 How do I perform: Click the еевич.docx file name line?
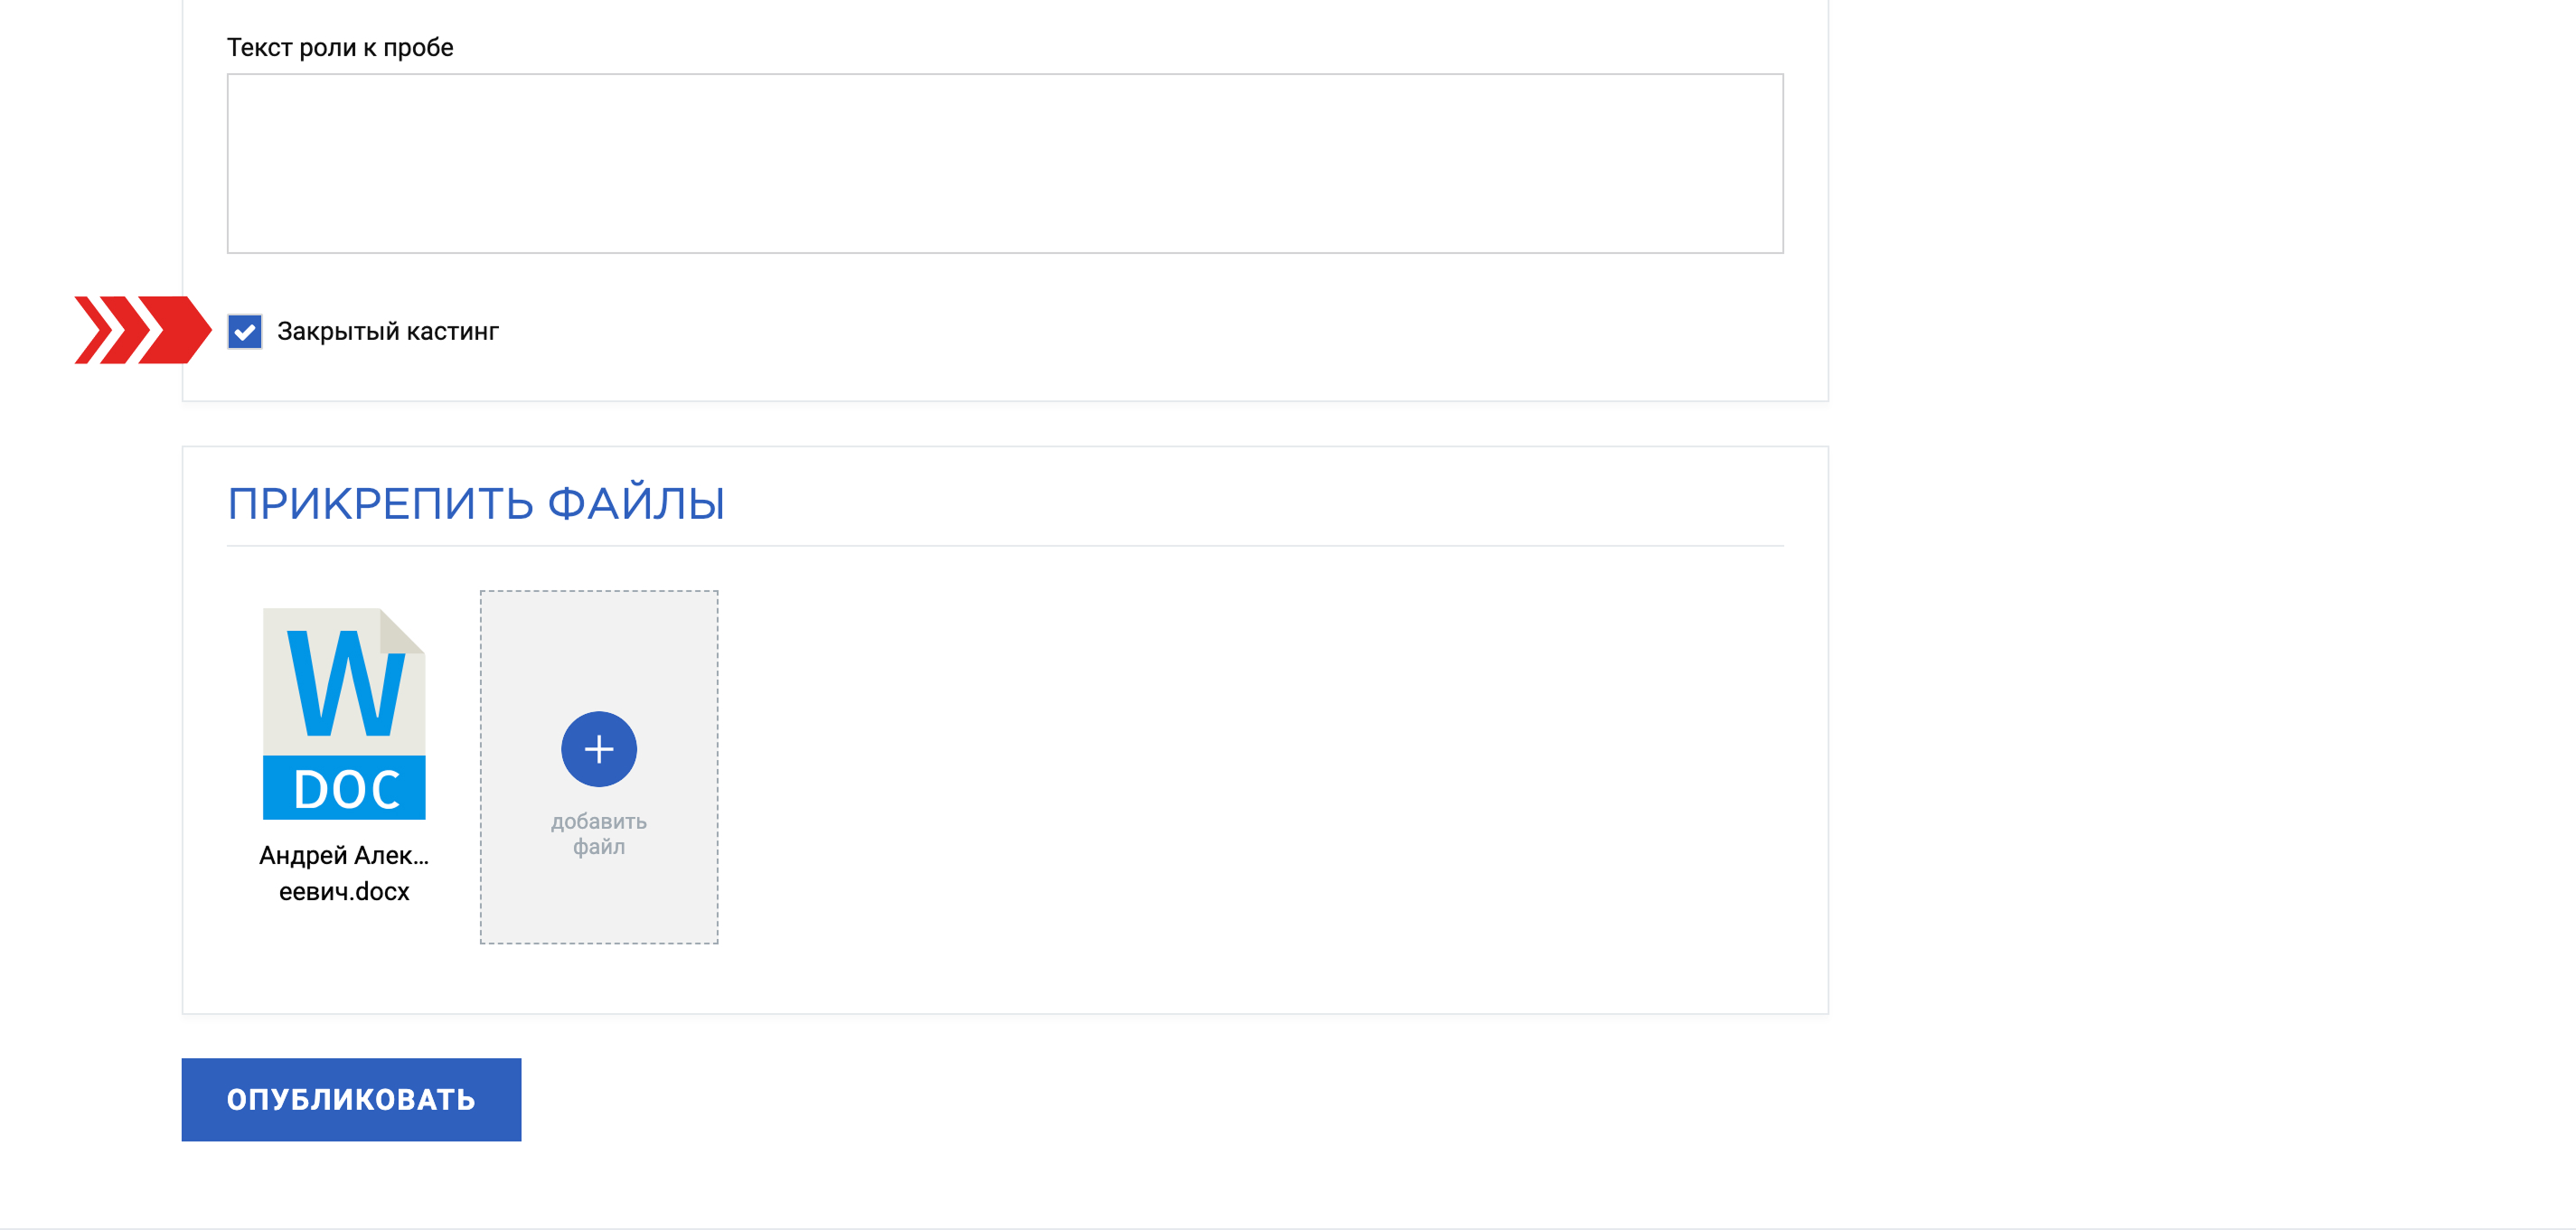[344, 891]
